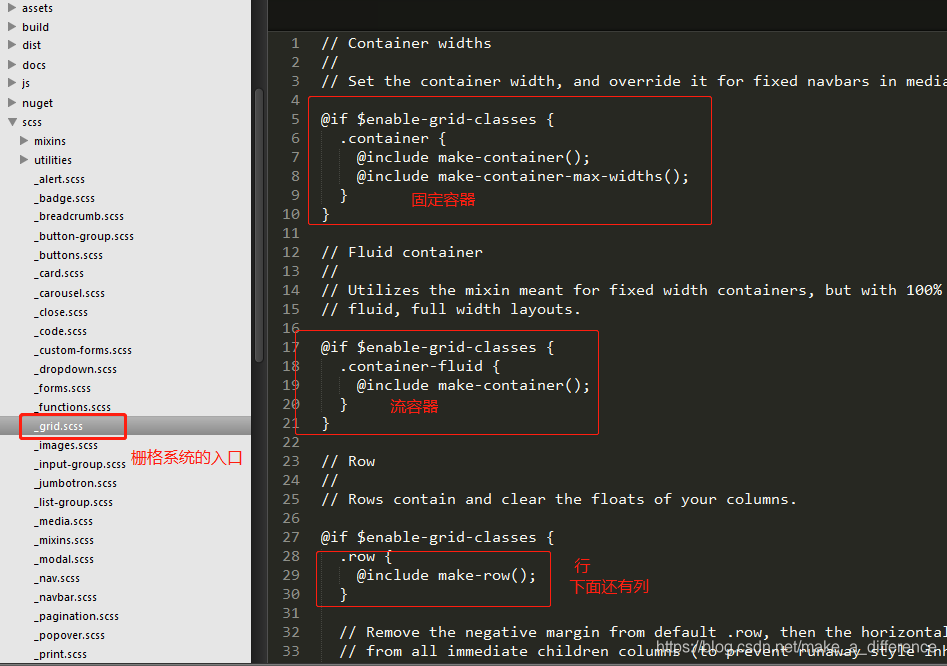The image size is (947, 666).
Task: Open _card.scss file
Action: [59, 274]
